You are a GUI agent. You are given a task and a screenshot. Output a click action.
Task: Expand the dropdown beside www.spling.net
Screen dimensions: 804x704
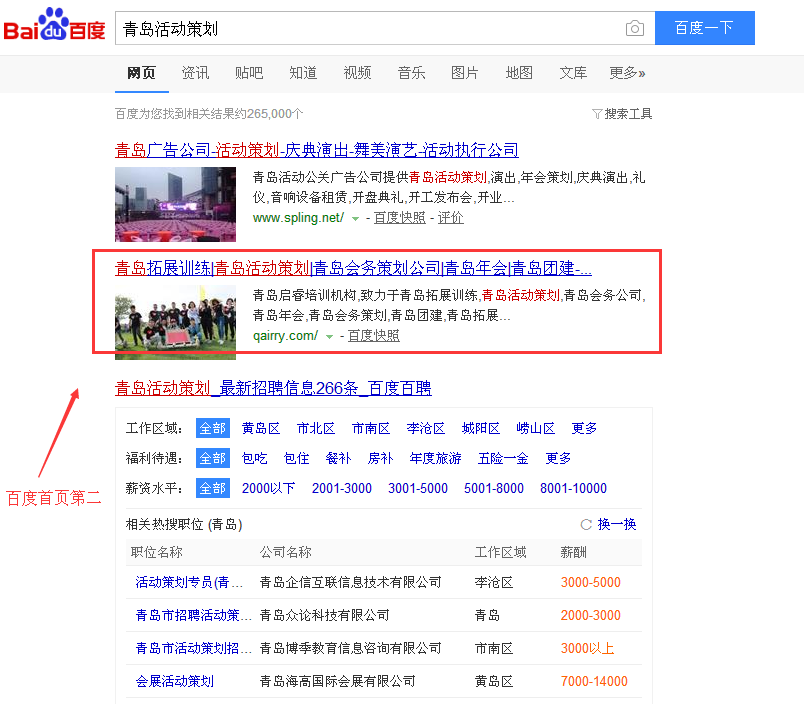point(355,217)
